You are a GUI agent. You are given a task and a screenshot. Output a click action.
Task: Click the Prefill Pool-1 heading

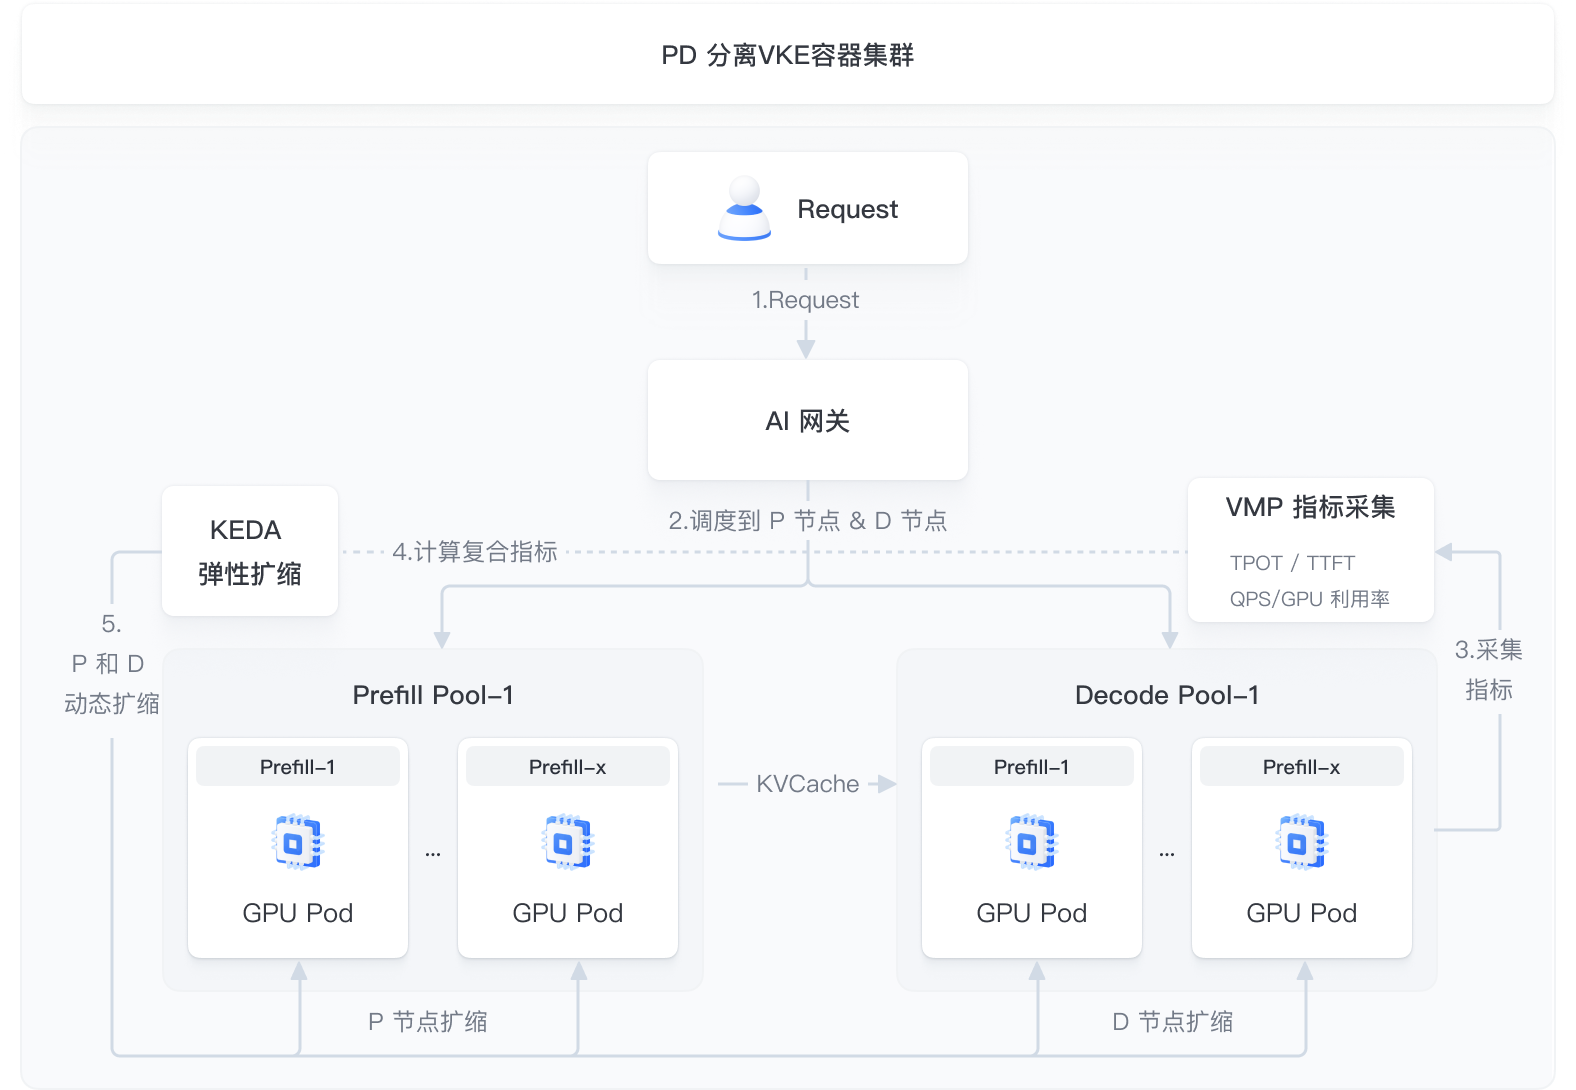pos(433,695)
